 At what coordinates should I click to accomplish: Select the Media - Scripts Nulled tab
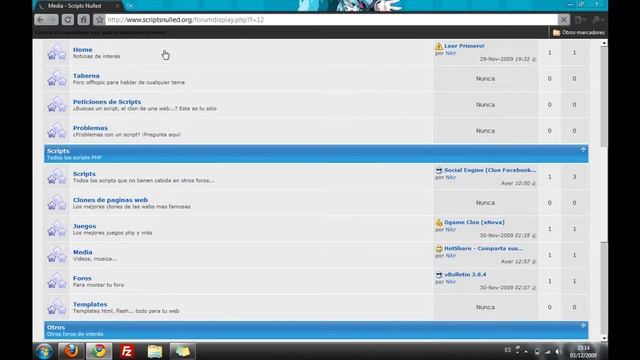coord(78,6)
